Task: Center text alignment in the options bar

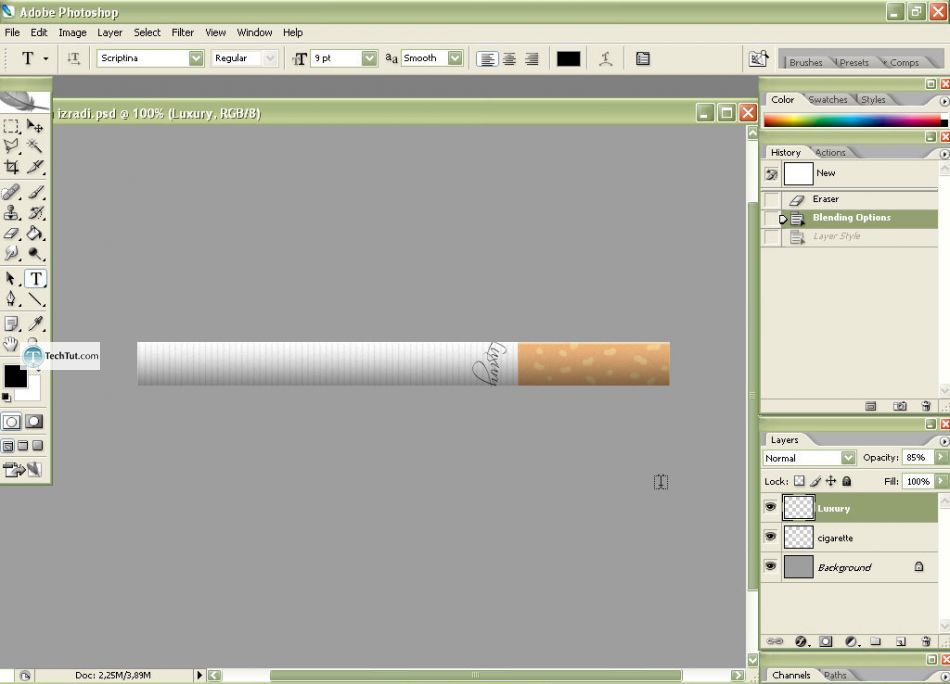Action: (x=509, y=59)
